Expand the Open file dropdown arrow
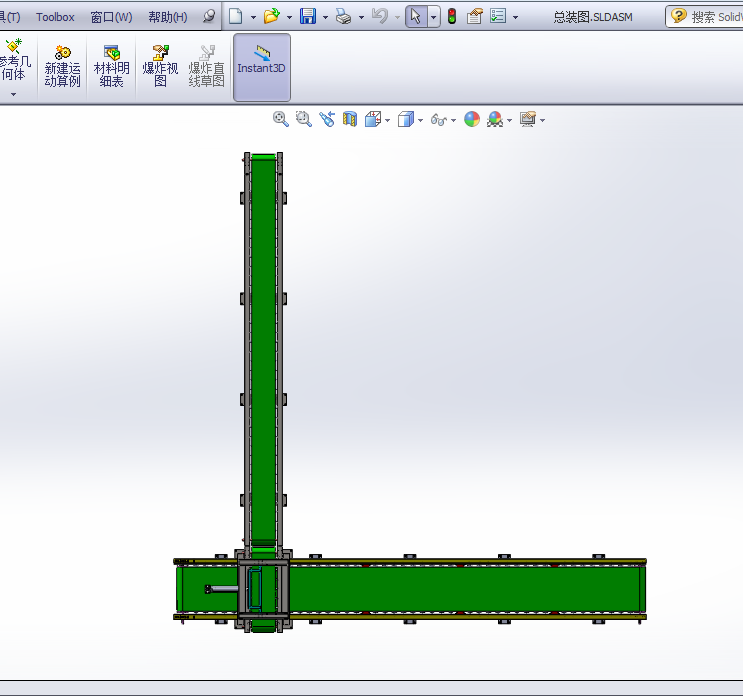Image resolution: width=743 pixels, height=696 pixels. point(289,18)
